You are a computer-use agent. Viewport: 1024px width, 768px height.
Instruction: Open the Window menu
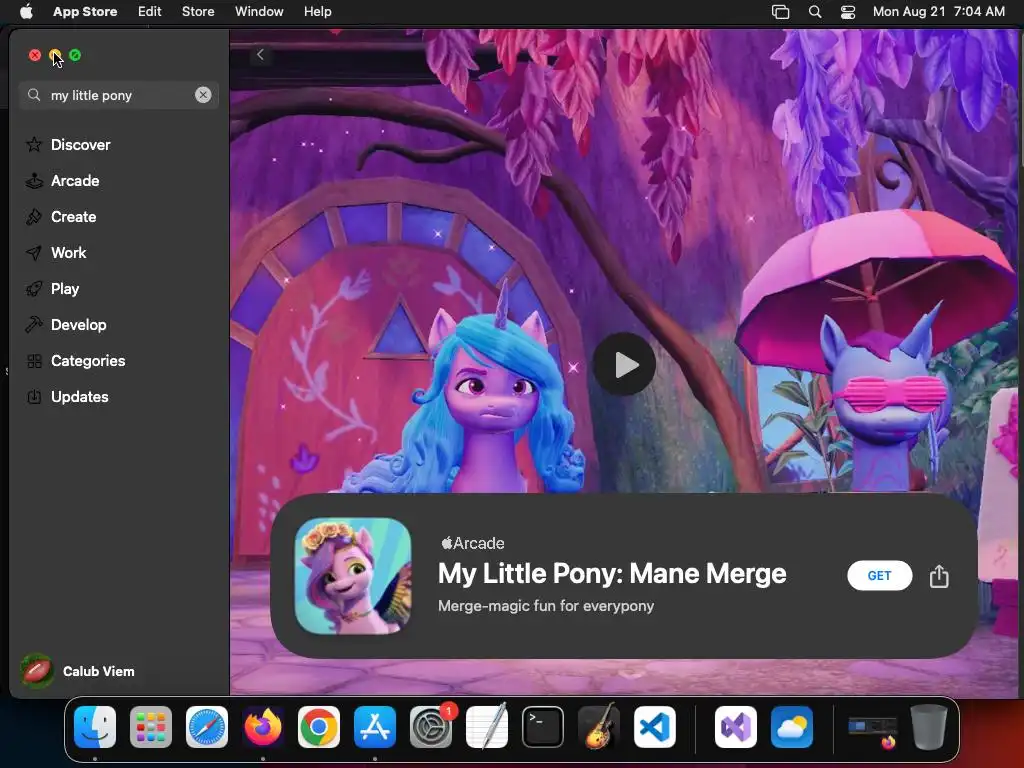(259, 11)
